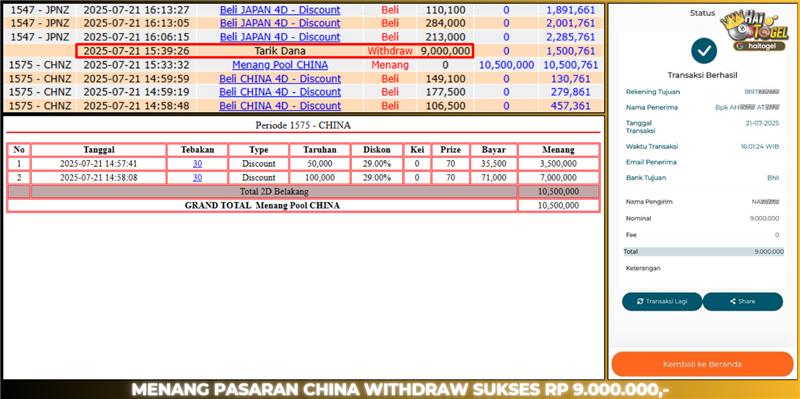Screen dimensions: 800x399
Task: Click the Bayar column header
Action: [493, 149]
